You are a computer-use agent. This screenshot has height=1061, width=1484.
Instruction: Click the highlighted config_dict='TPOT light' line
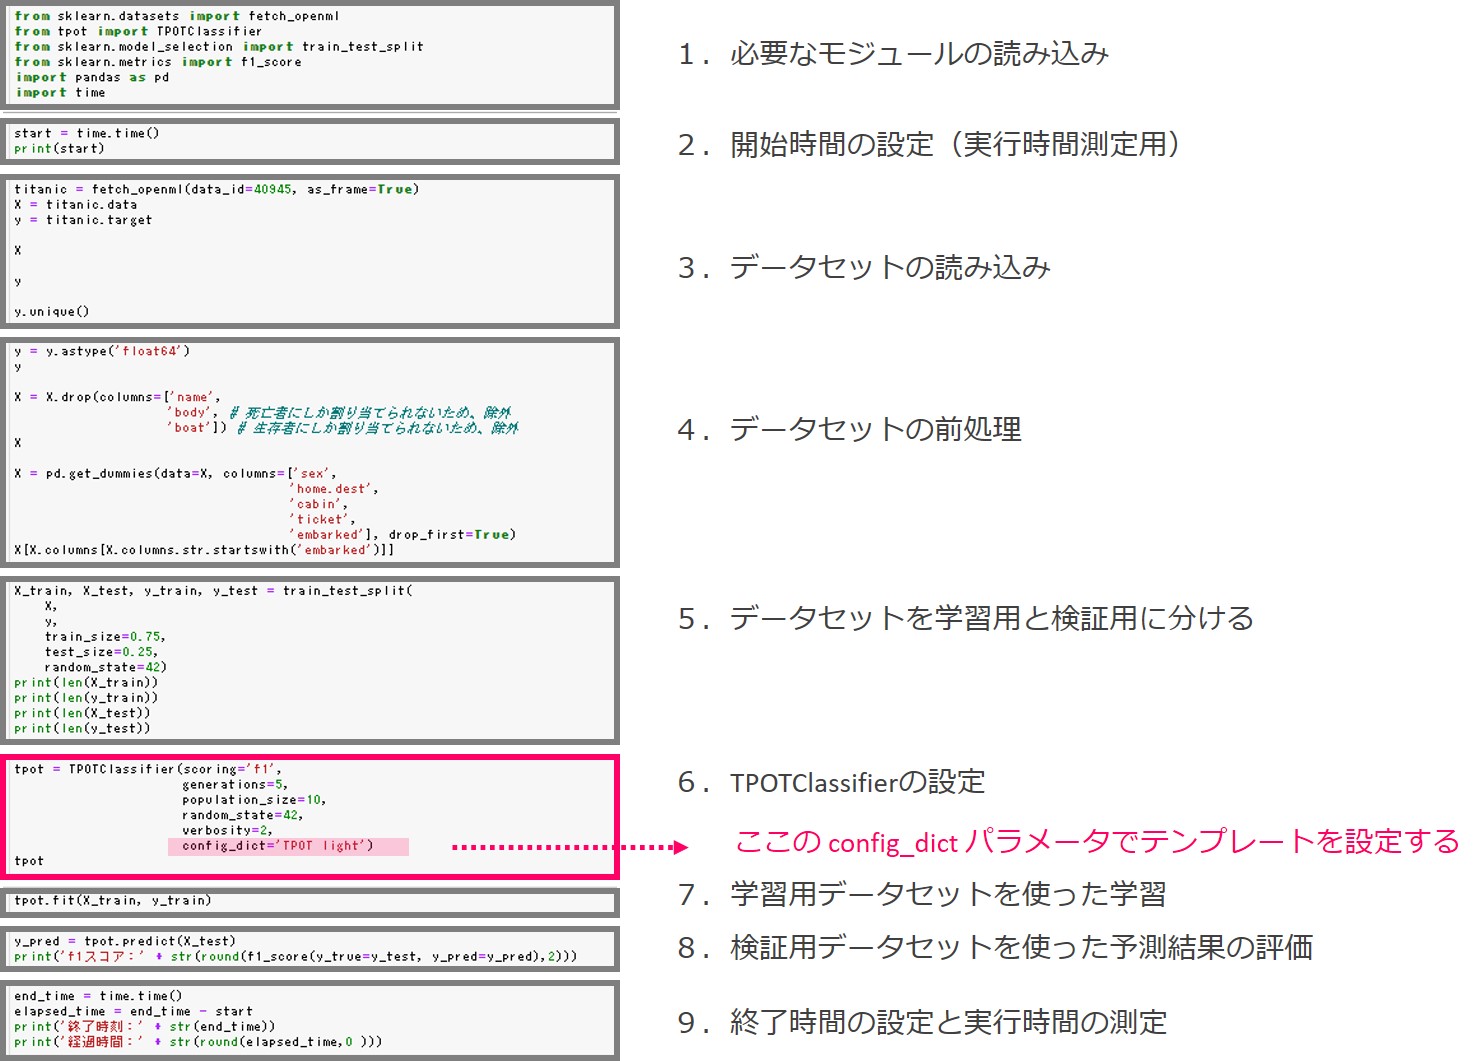pyautogui.click(x=288, y=846)
